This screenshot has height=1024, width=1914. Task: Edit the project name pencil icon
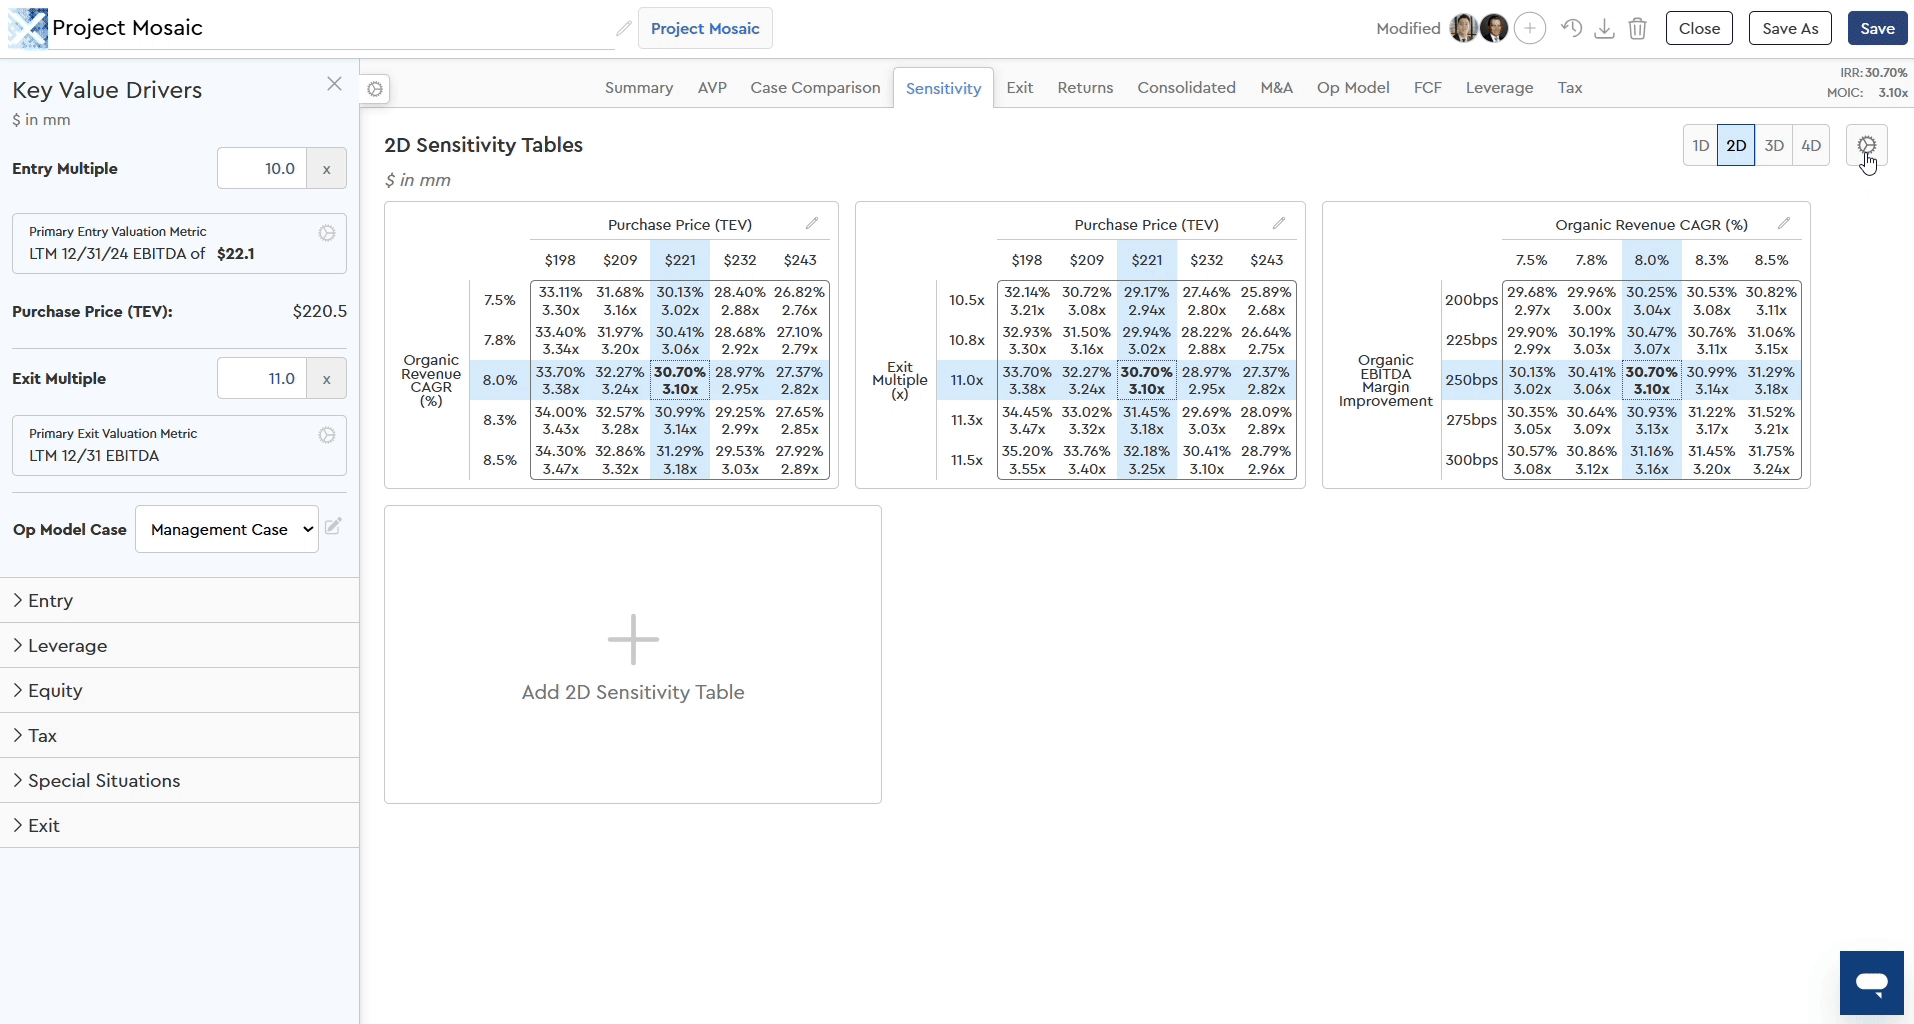coord(624,28)
